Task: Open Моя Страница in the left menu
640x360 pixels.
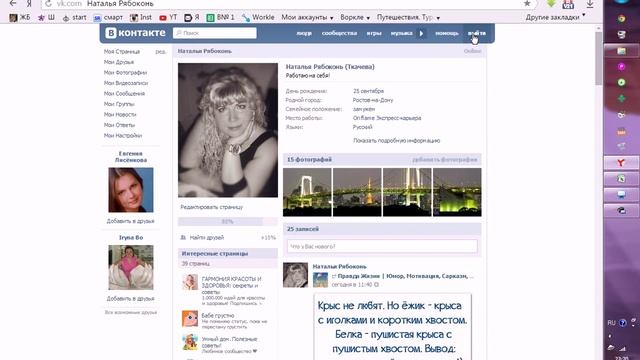Action: click(122, 51)
